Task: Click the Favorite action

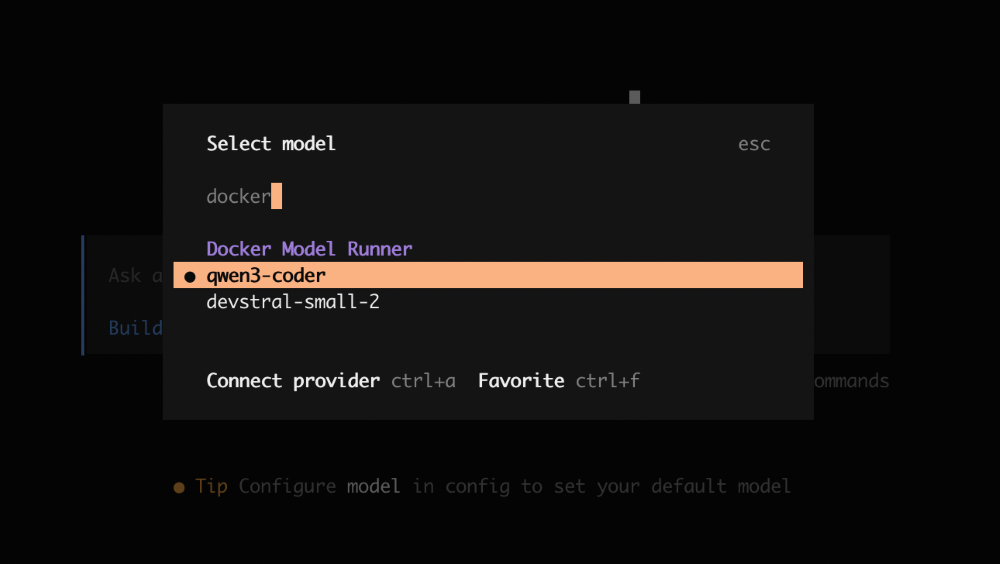Action: coord(521,381)
